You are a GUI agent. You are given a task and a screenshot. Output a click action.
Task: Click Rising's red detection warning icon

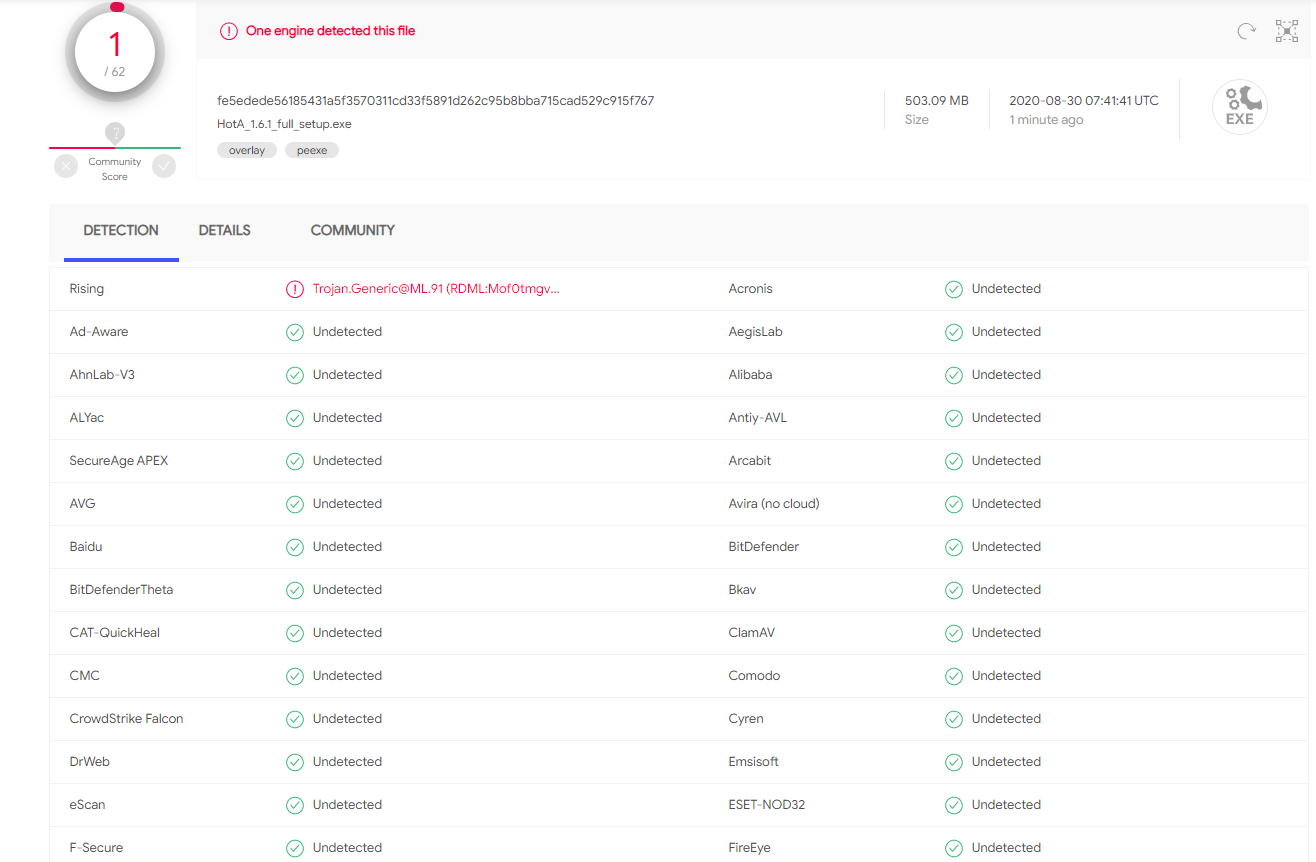(295, 289)
